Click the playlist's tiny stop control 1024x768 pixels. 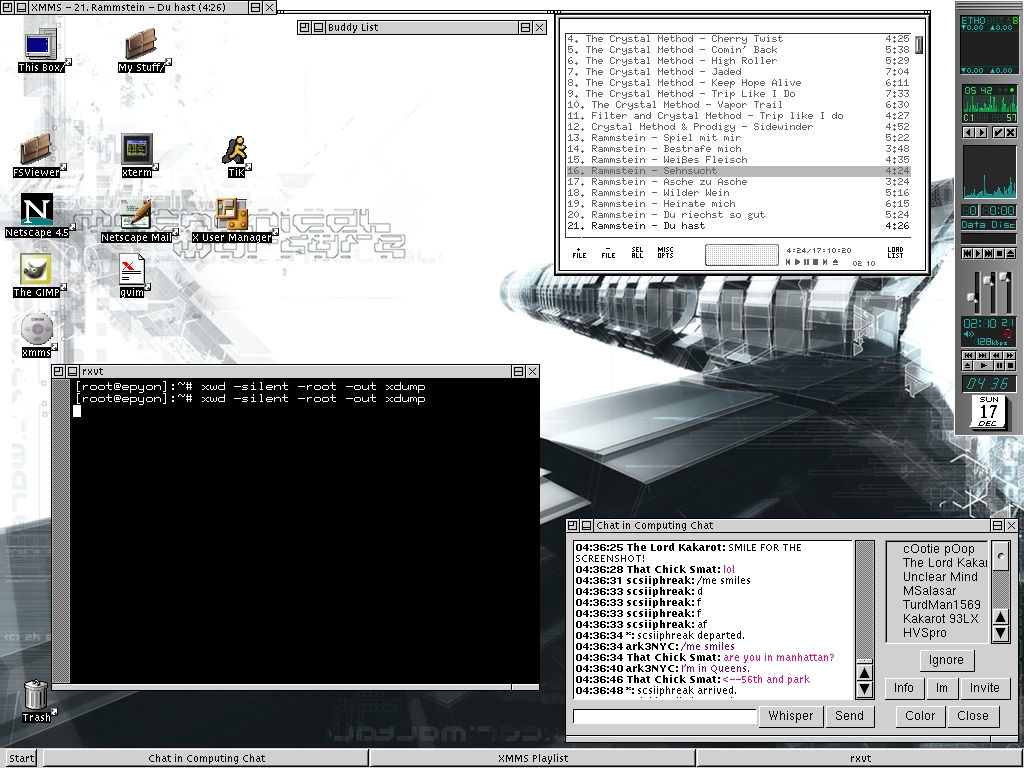point(816,262)
